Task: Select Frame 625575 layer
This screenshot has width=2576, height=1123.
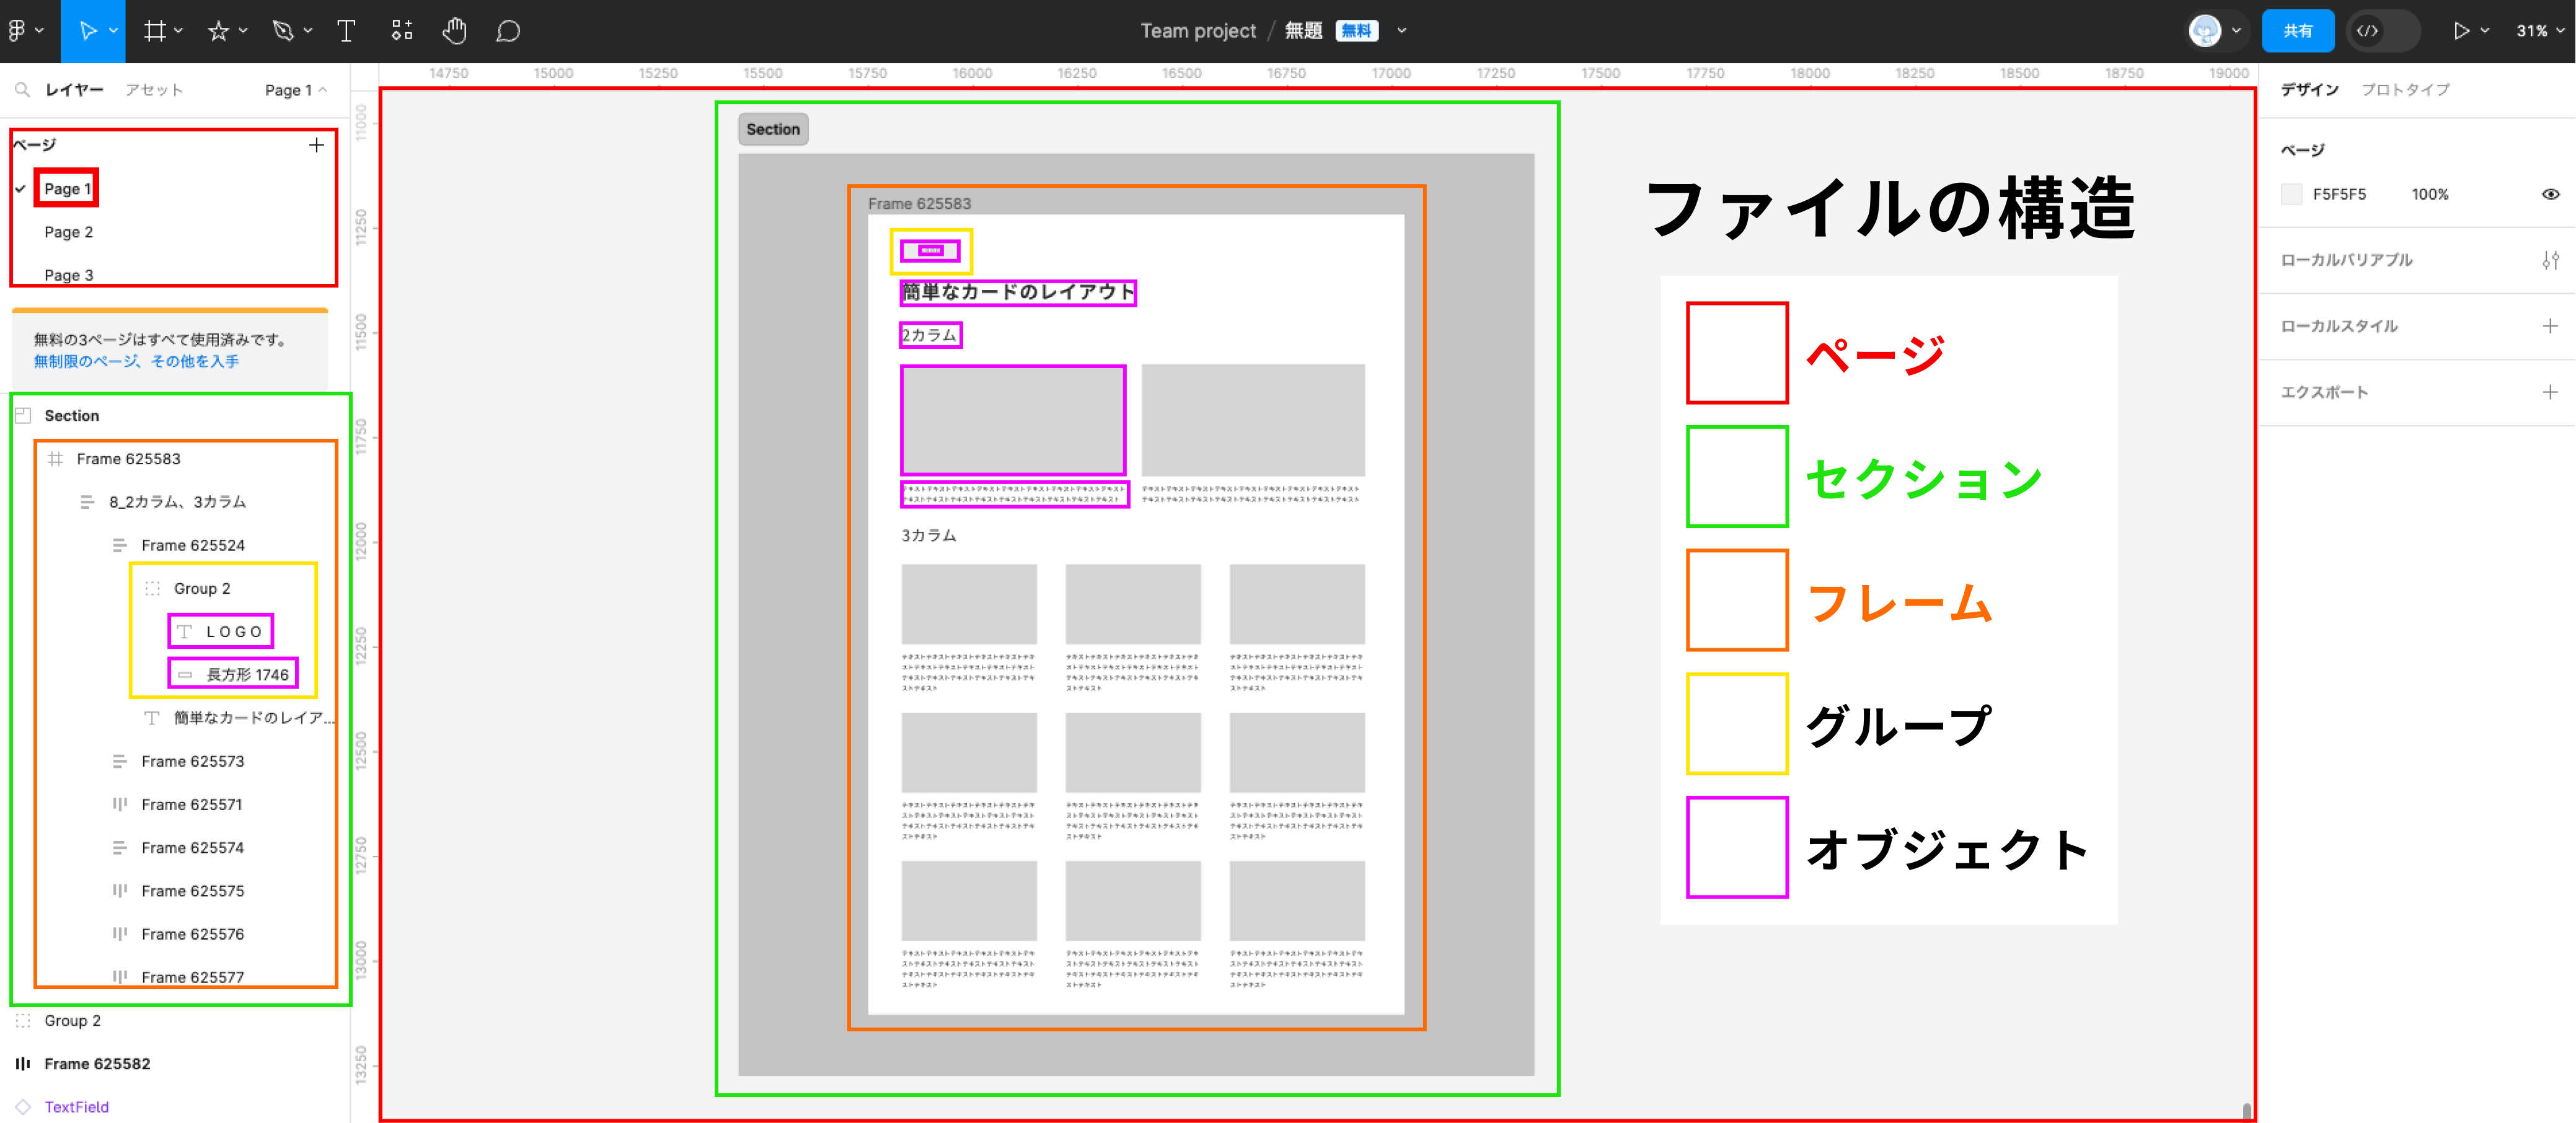Action: click(x=193, y=891)
